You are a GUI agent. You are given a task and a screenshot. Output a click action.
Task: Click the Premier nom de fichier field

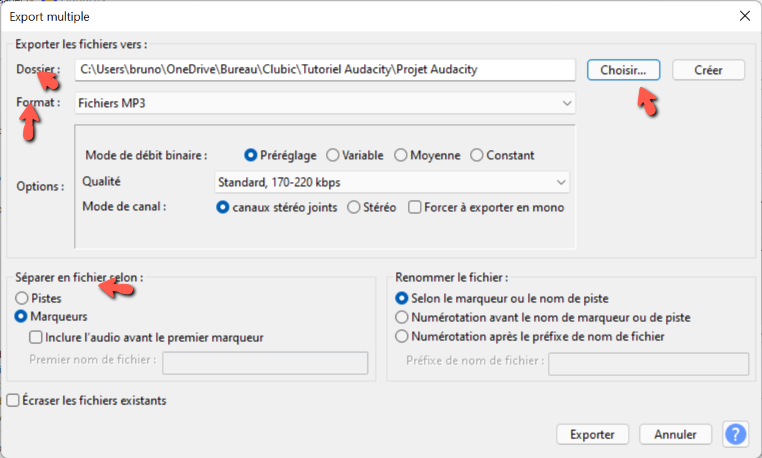click(265, 363)
